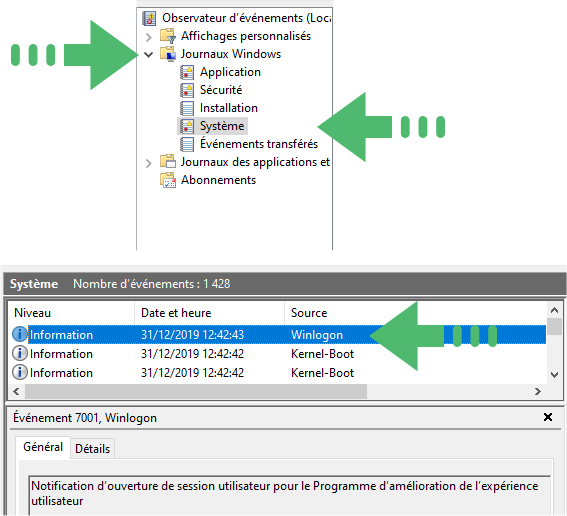This screenshot has width=567, height=516.
Task: Expand the Affichages personnalisés node
Action: tap(148, 37)
